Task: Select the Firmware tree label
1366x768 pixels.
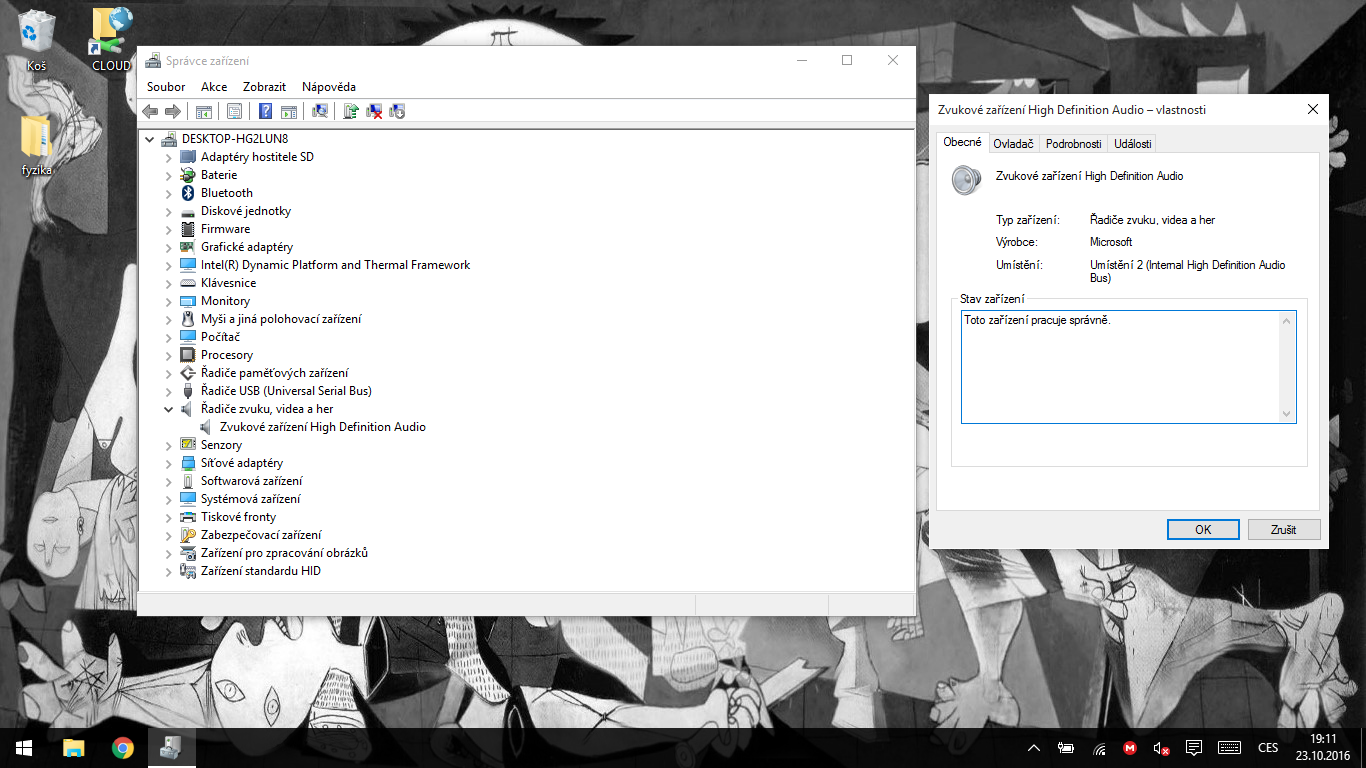Action: pos(225,229)
